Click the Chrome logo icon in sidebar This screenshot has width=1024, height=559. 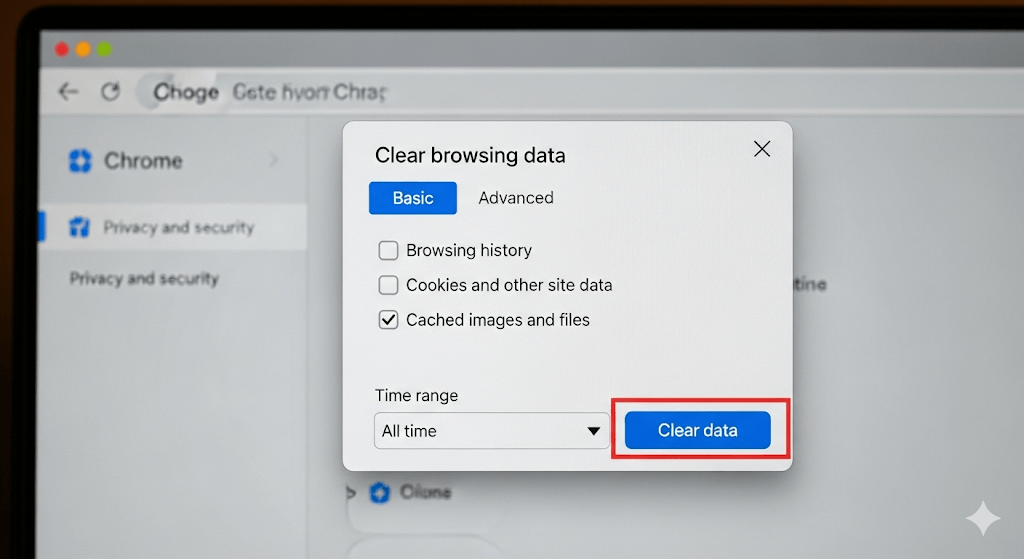click(80, 161)
